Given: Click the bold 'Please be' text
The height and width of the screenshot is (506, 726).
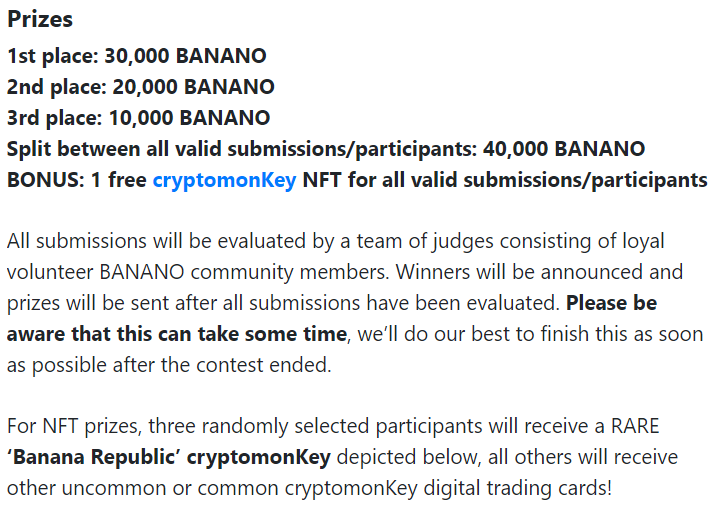Looking at the screenshot, I should click(x=611, y=303).
